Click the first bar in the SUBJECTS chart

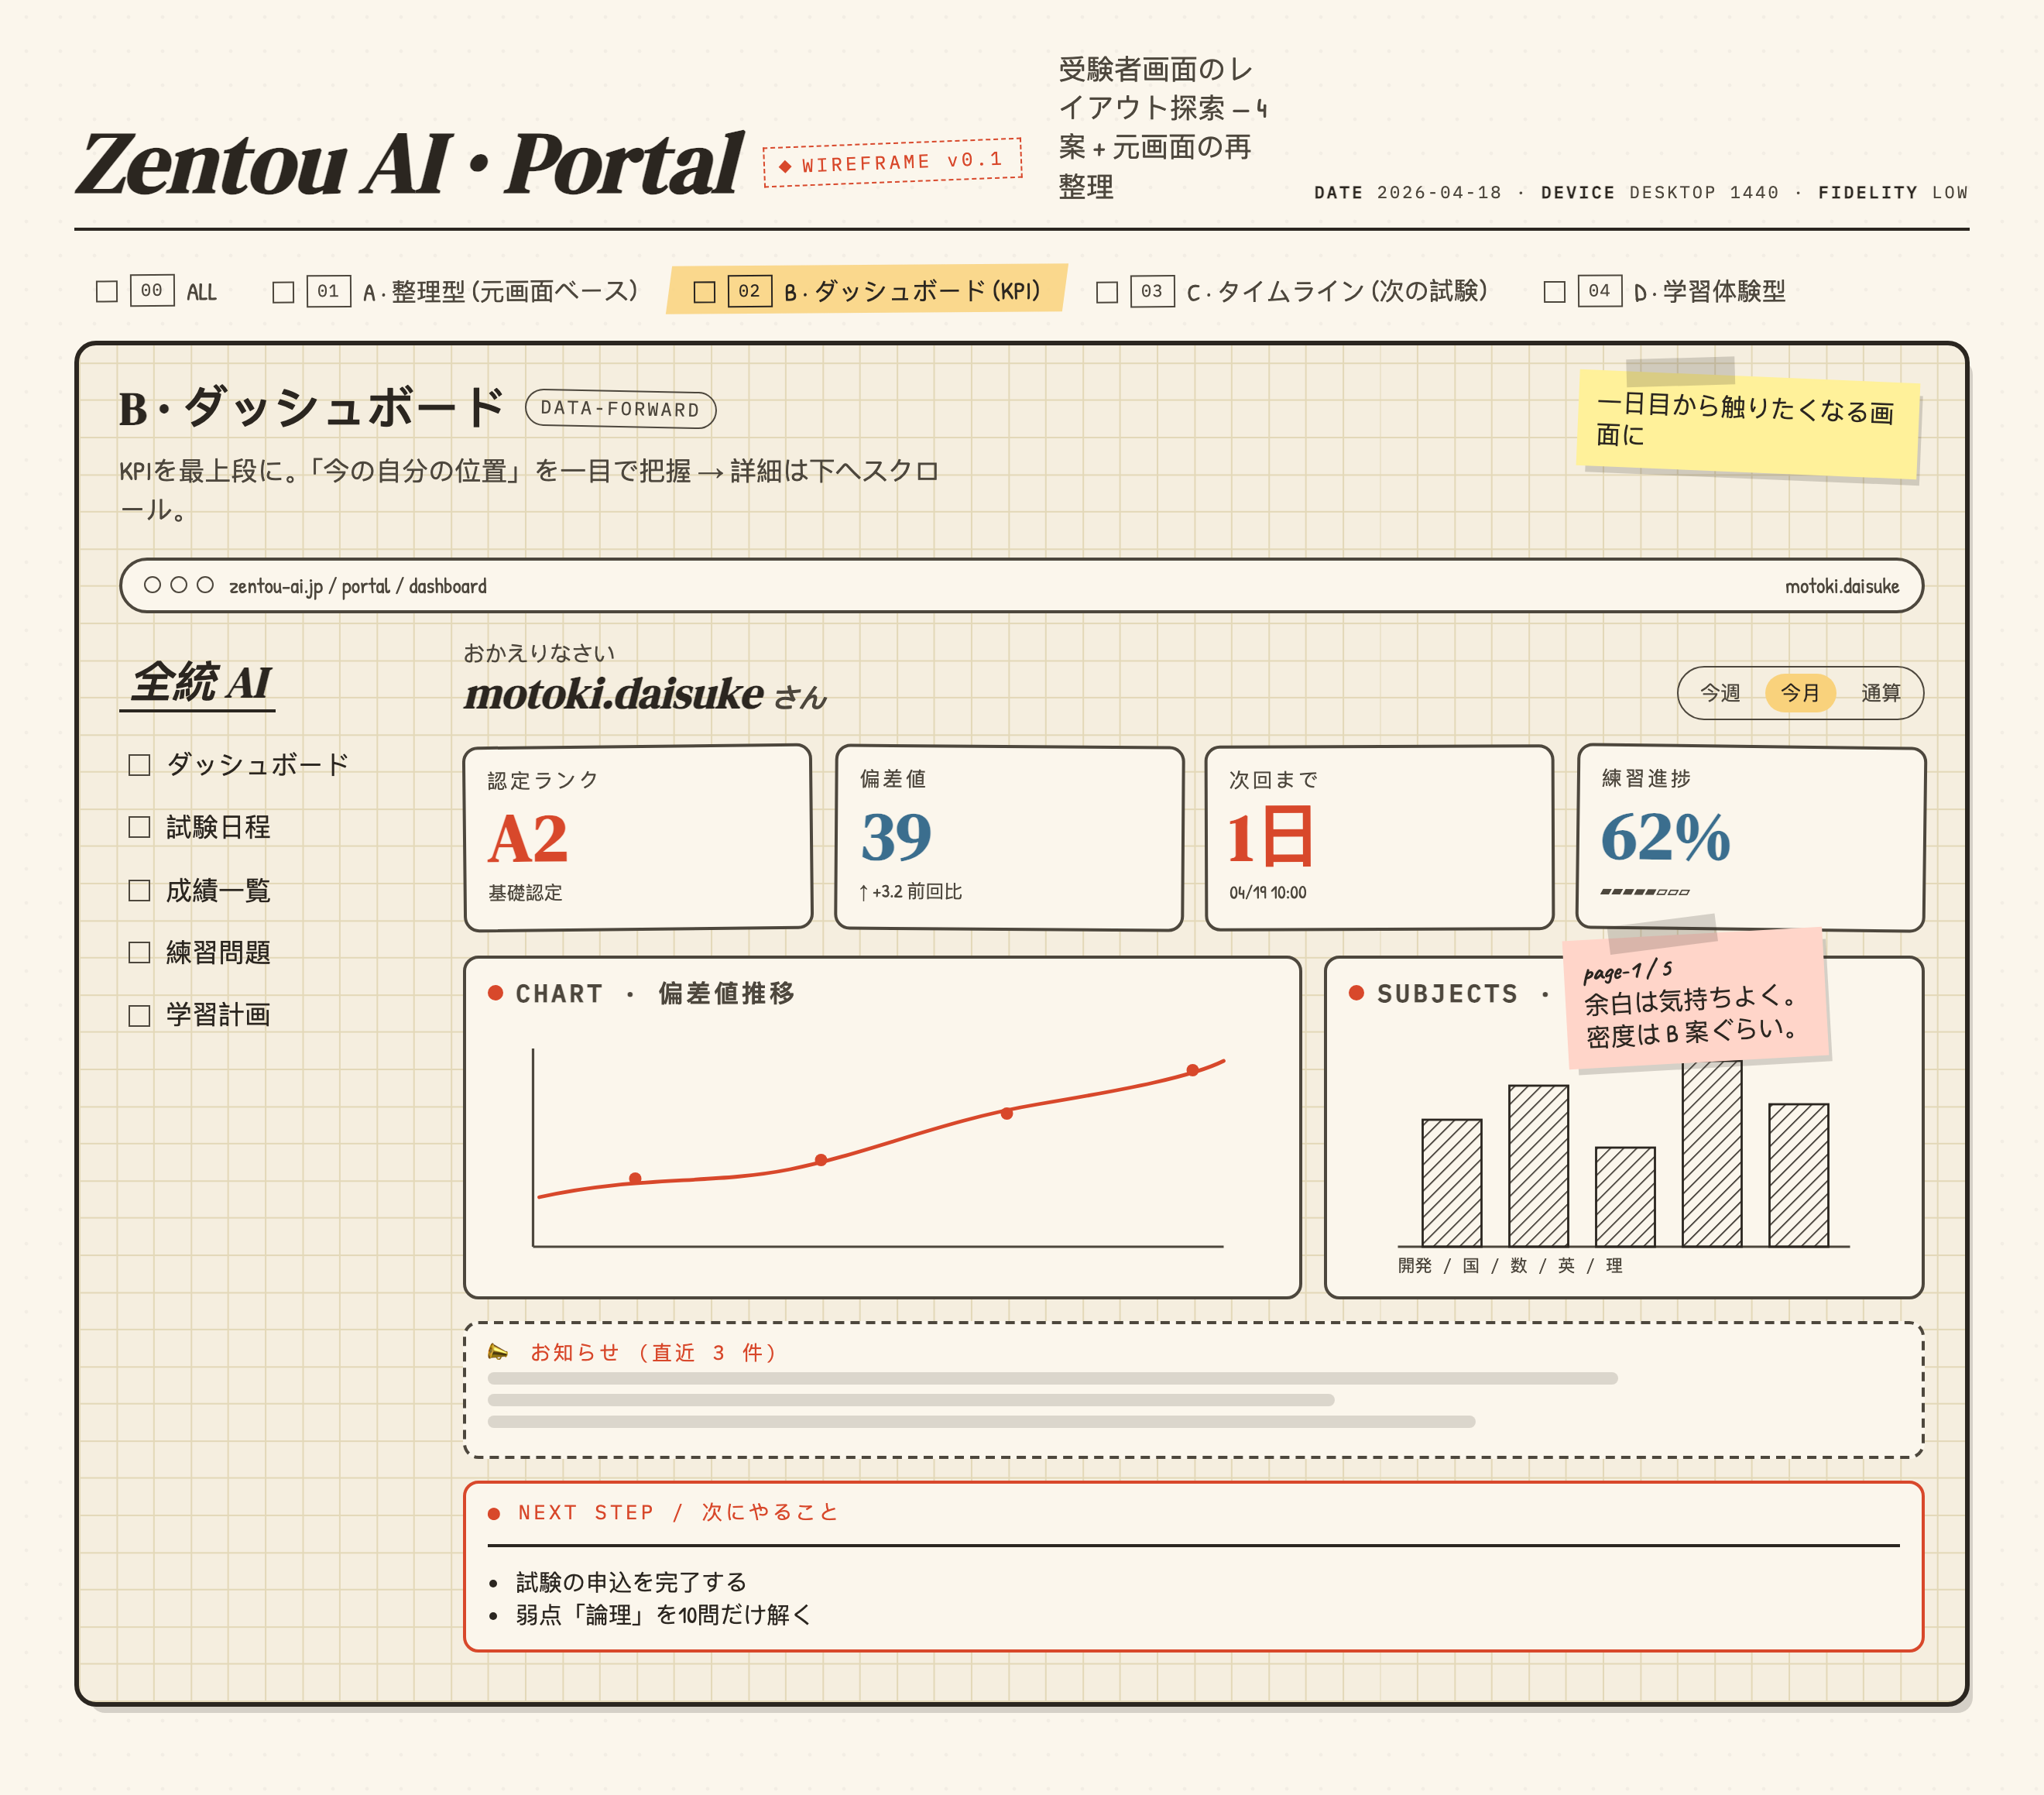(1452, 1183)
